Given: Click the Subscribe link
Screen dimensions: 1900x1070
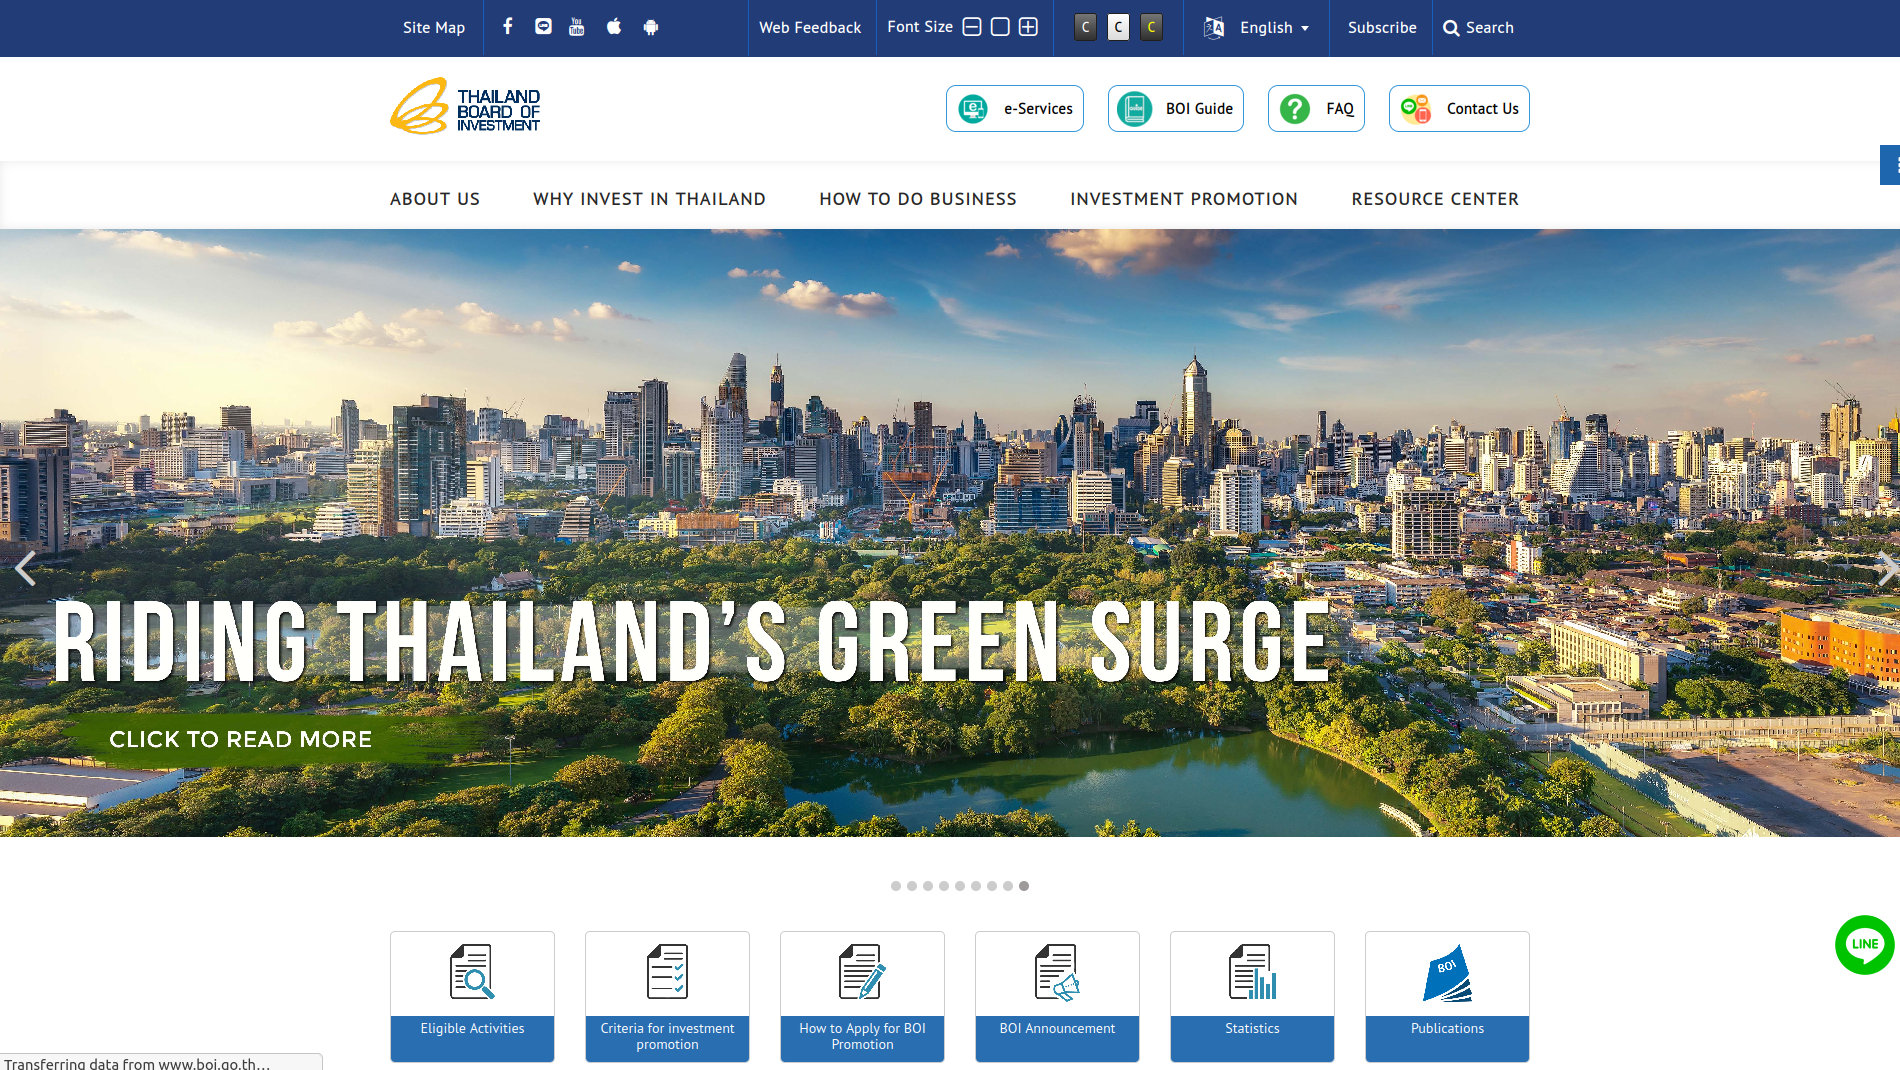Looking at the screenshot, I should click(x=1382, y=28).
